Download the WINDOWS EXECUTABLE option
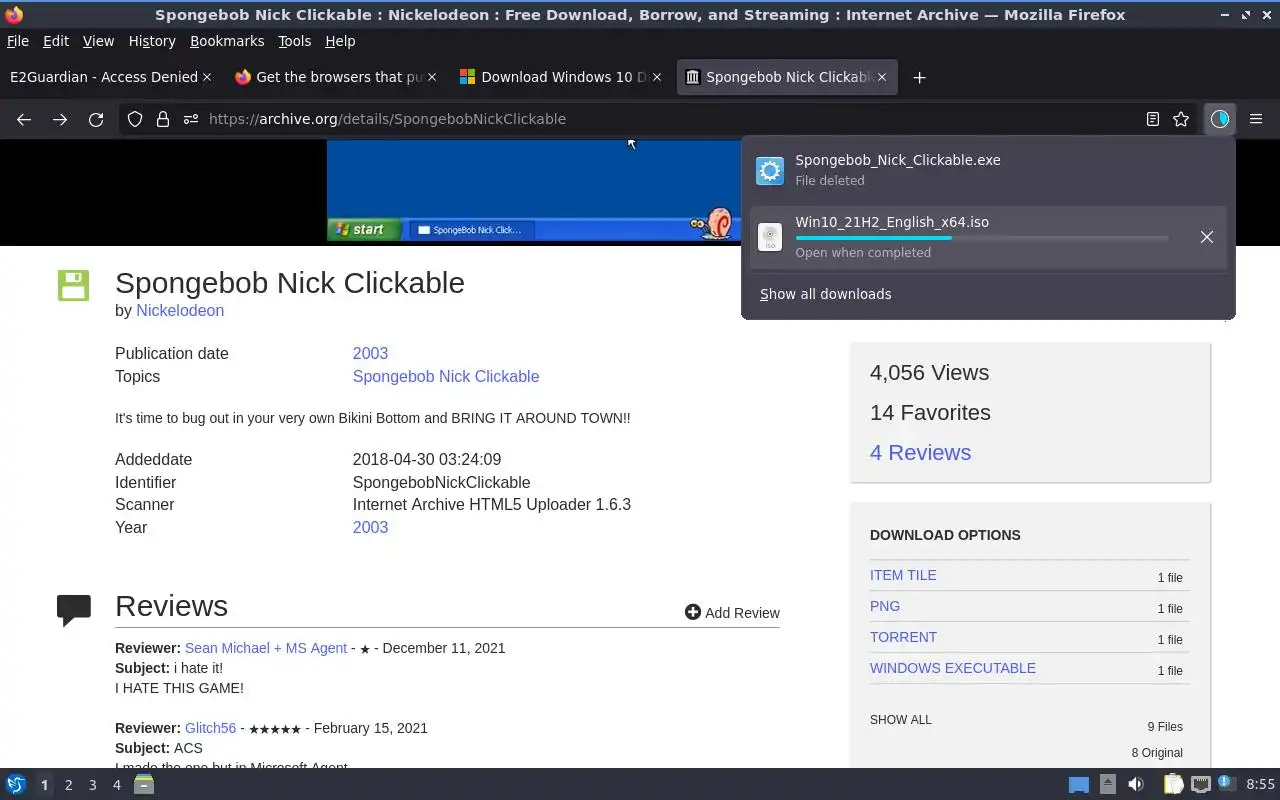 click(x=953, y=668)
